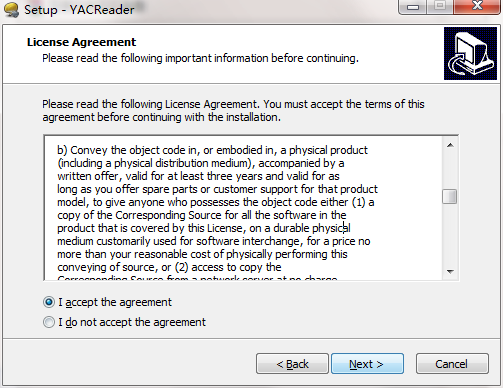Click the "License Agreement" bold heading
503x388 pixels.
coord(81,42)
